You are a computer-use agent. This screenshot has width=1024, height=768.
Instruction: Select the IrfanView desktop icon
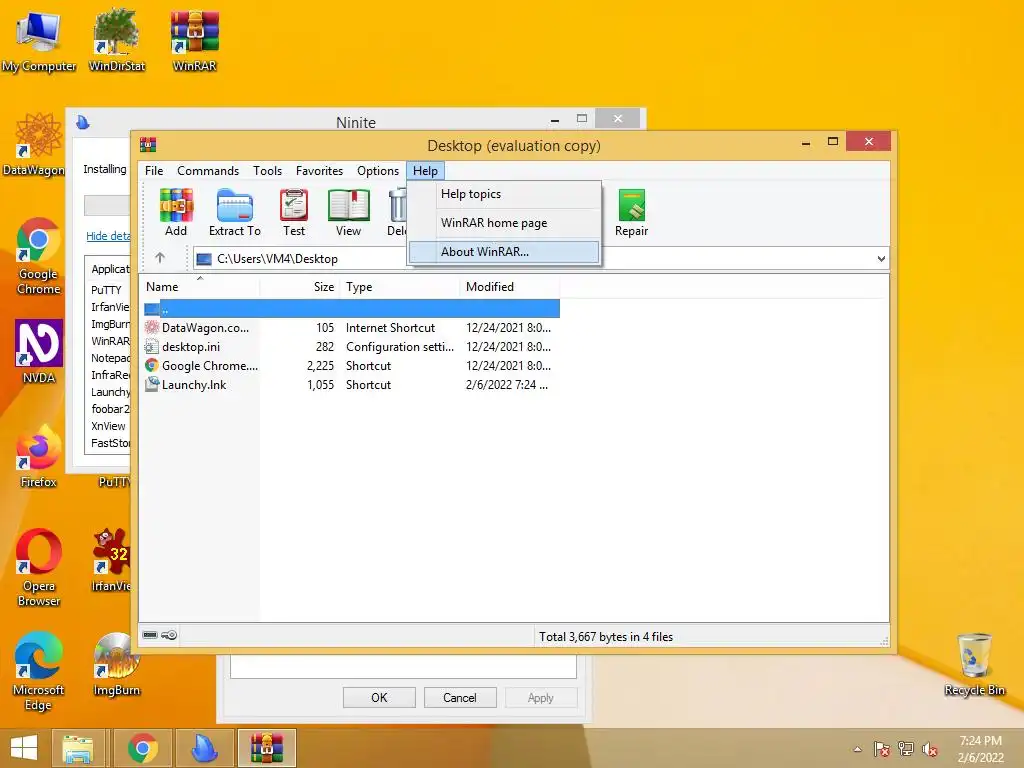point(112,560)
